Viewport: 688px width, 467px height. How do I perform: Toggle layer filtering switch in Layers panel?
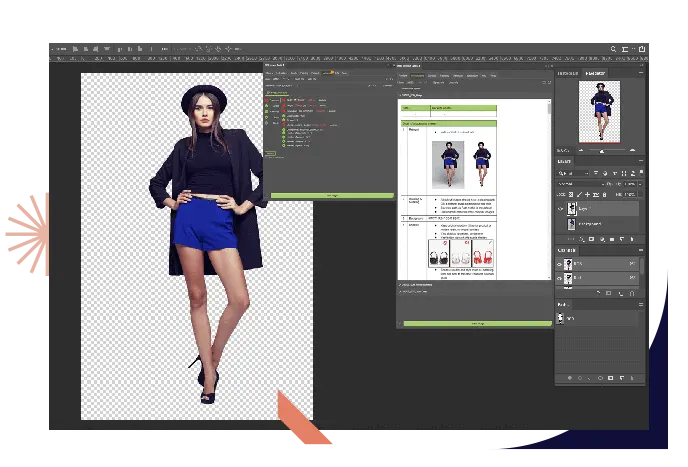point(641,172)
